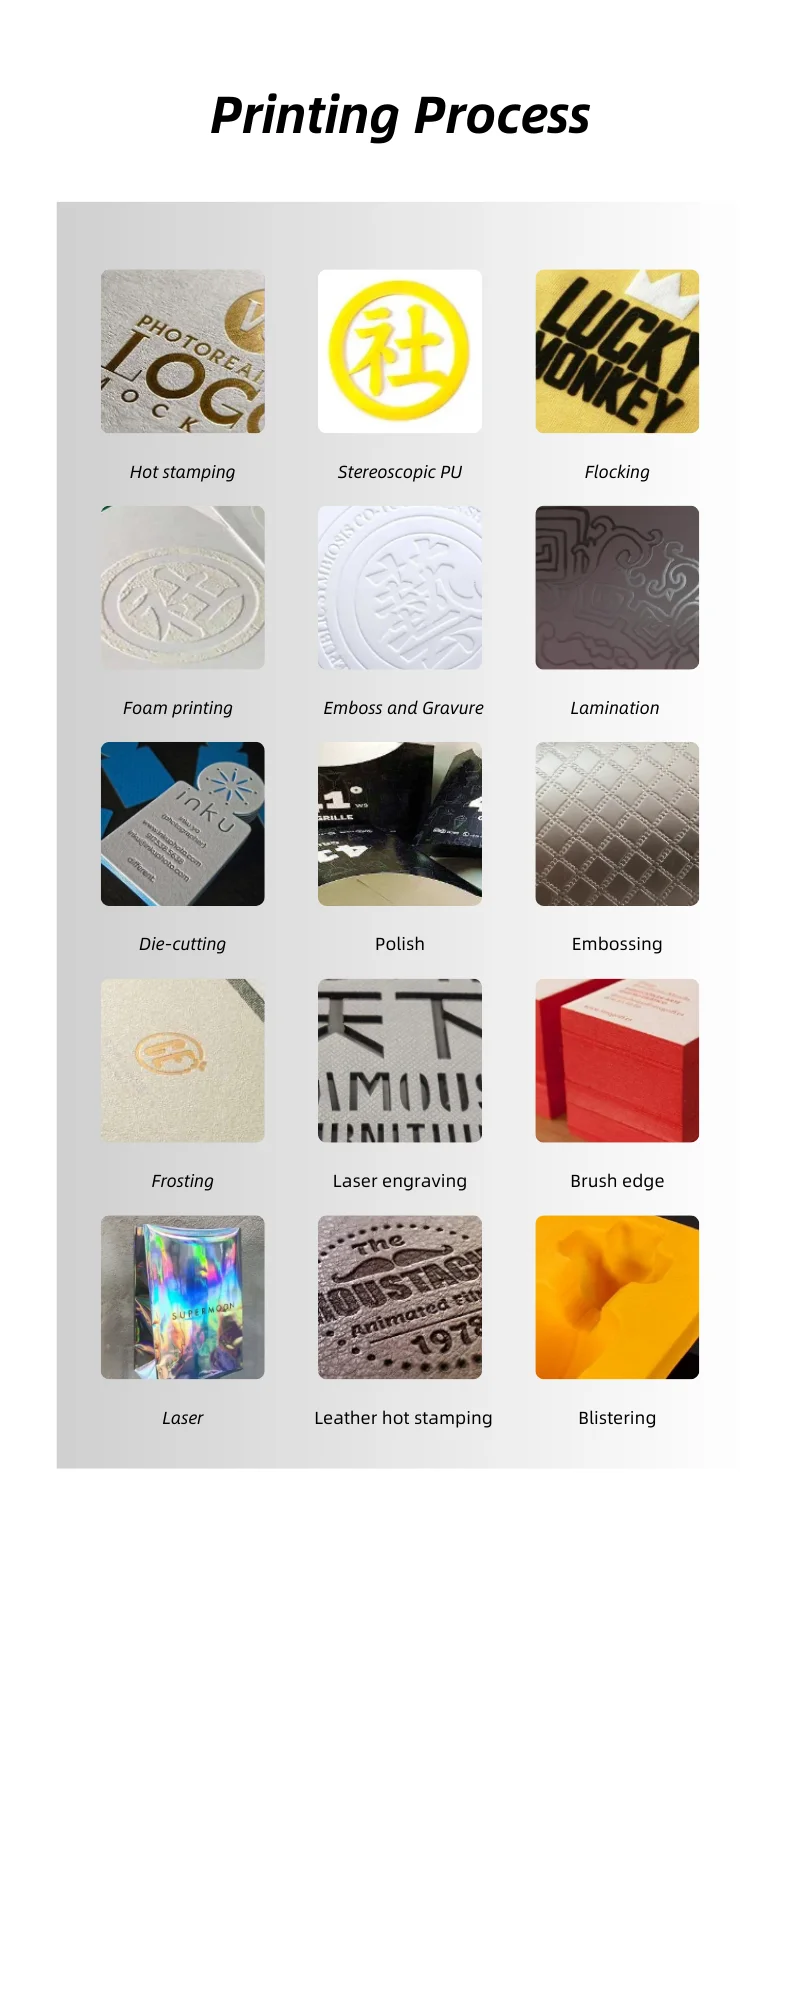Select the Stereoscopic PU yellow emblem image

[400, 351]
